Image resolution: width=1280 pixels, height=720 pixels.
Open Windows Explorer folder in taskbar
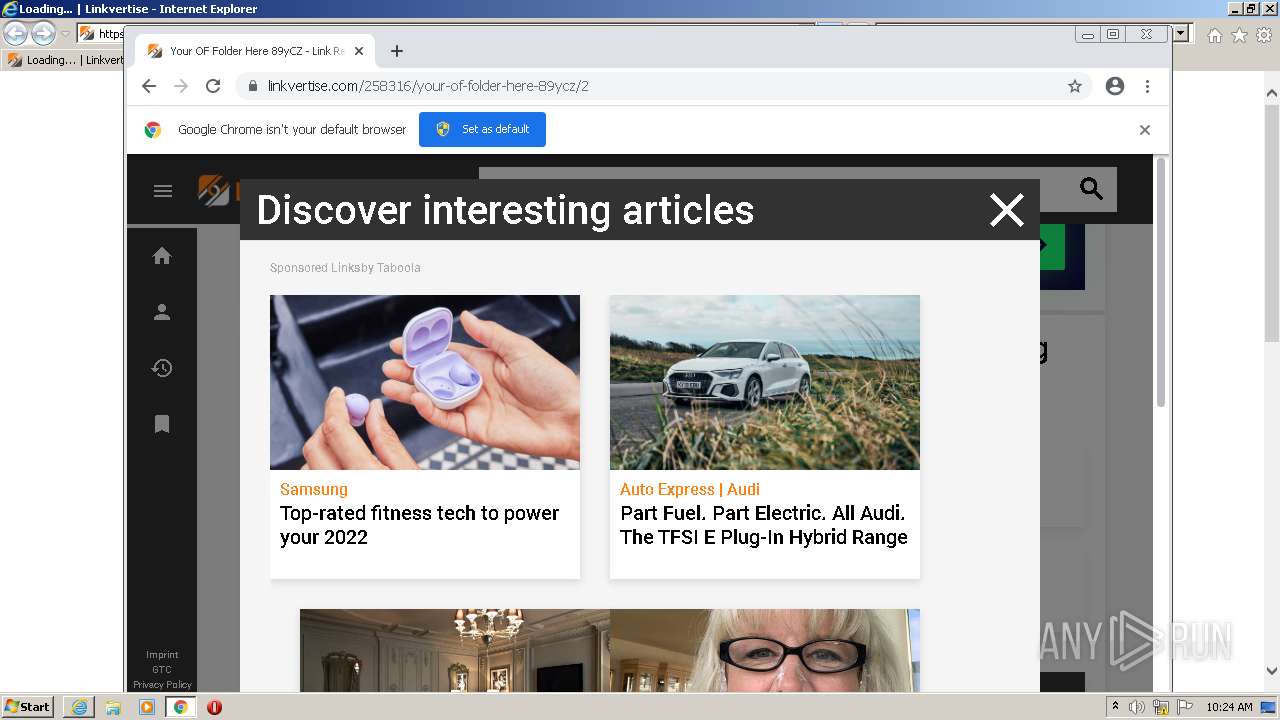[x=113, y=707]
